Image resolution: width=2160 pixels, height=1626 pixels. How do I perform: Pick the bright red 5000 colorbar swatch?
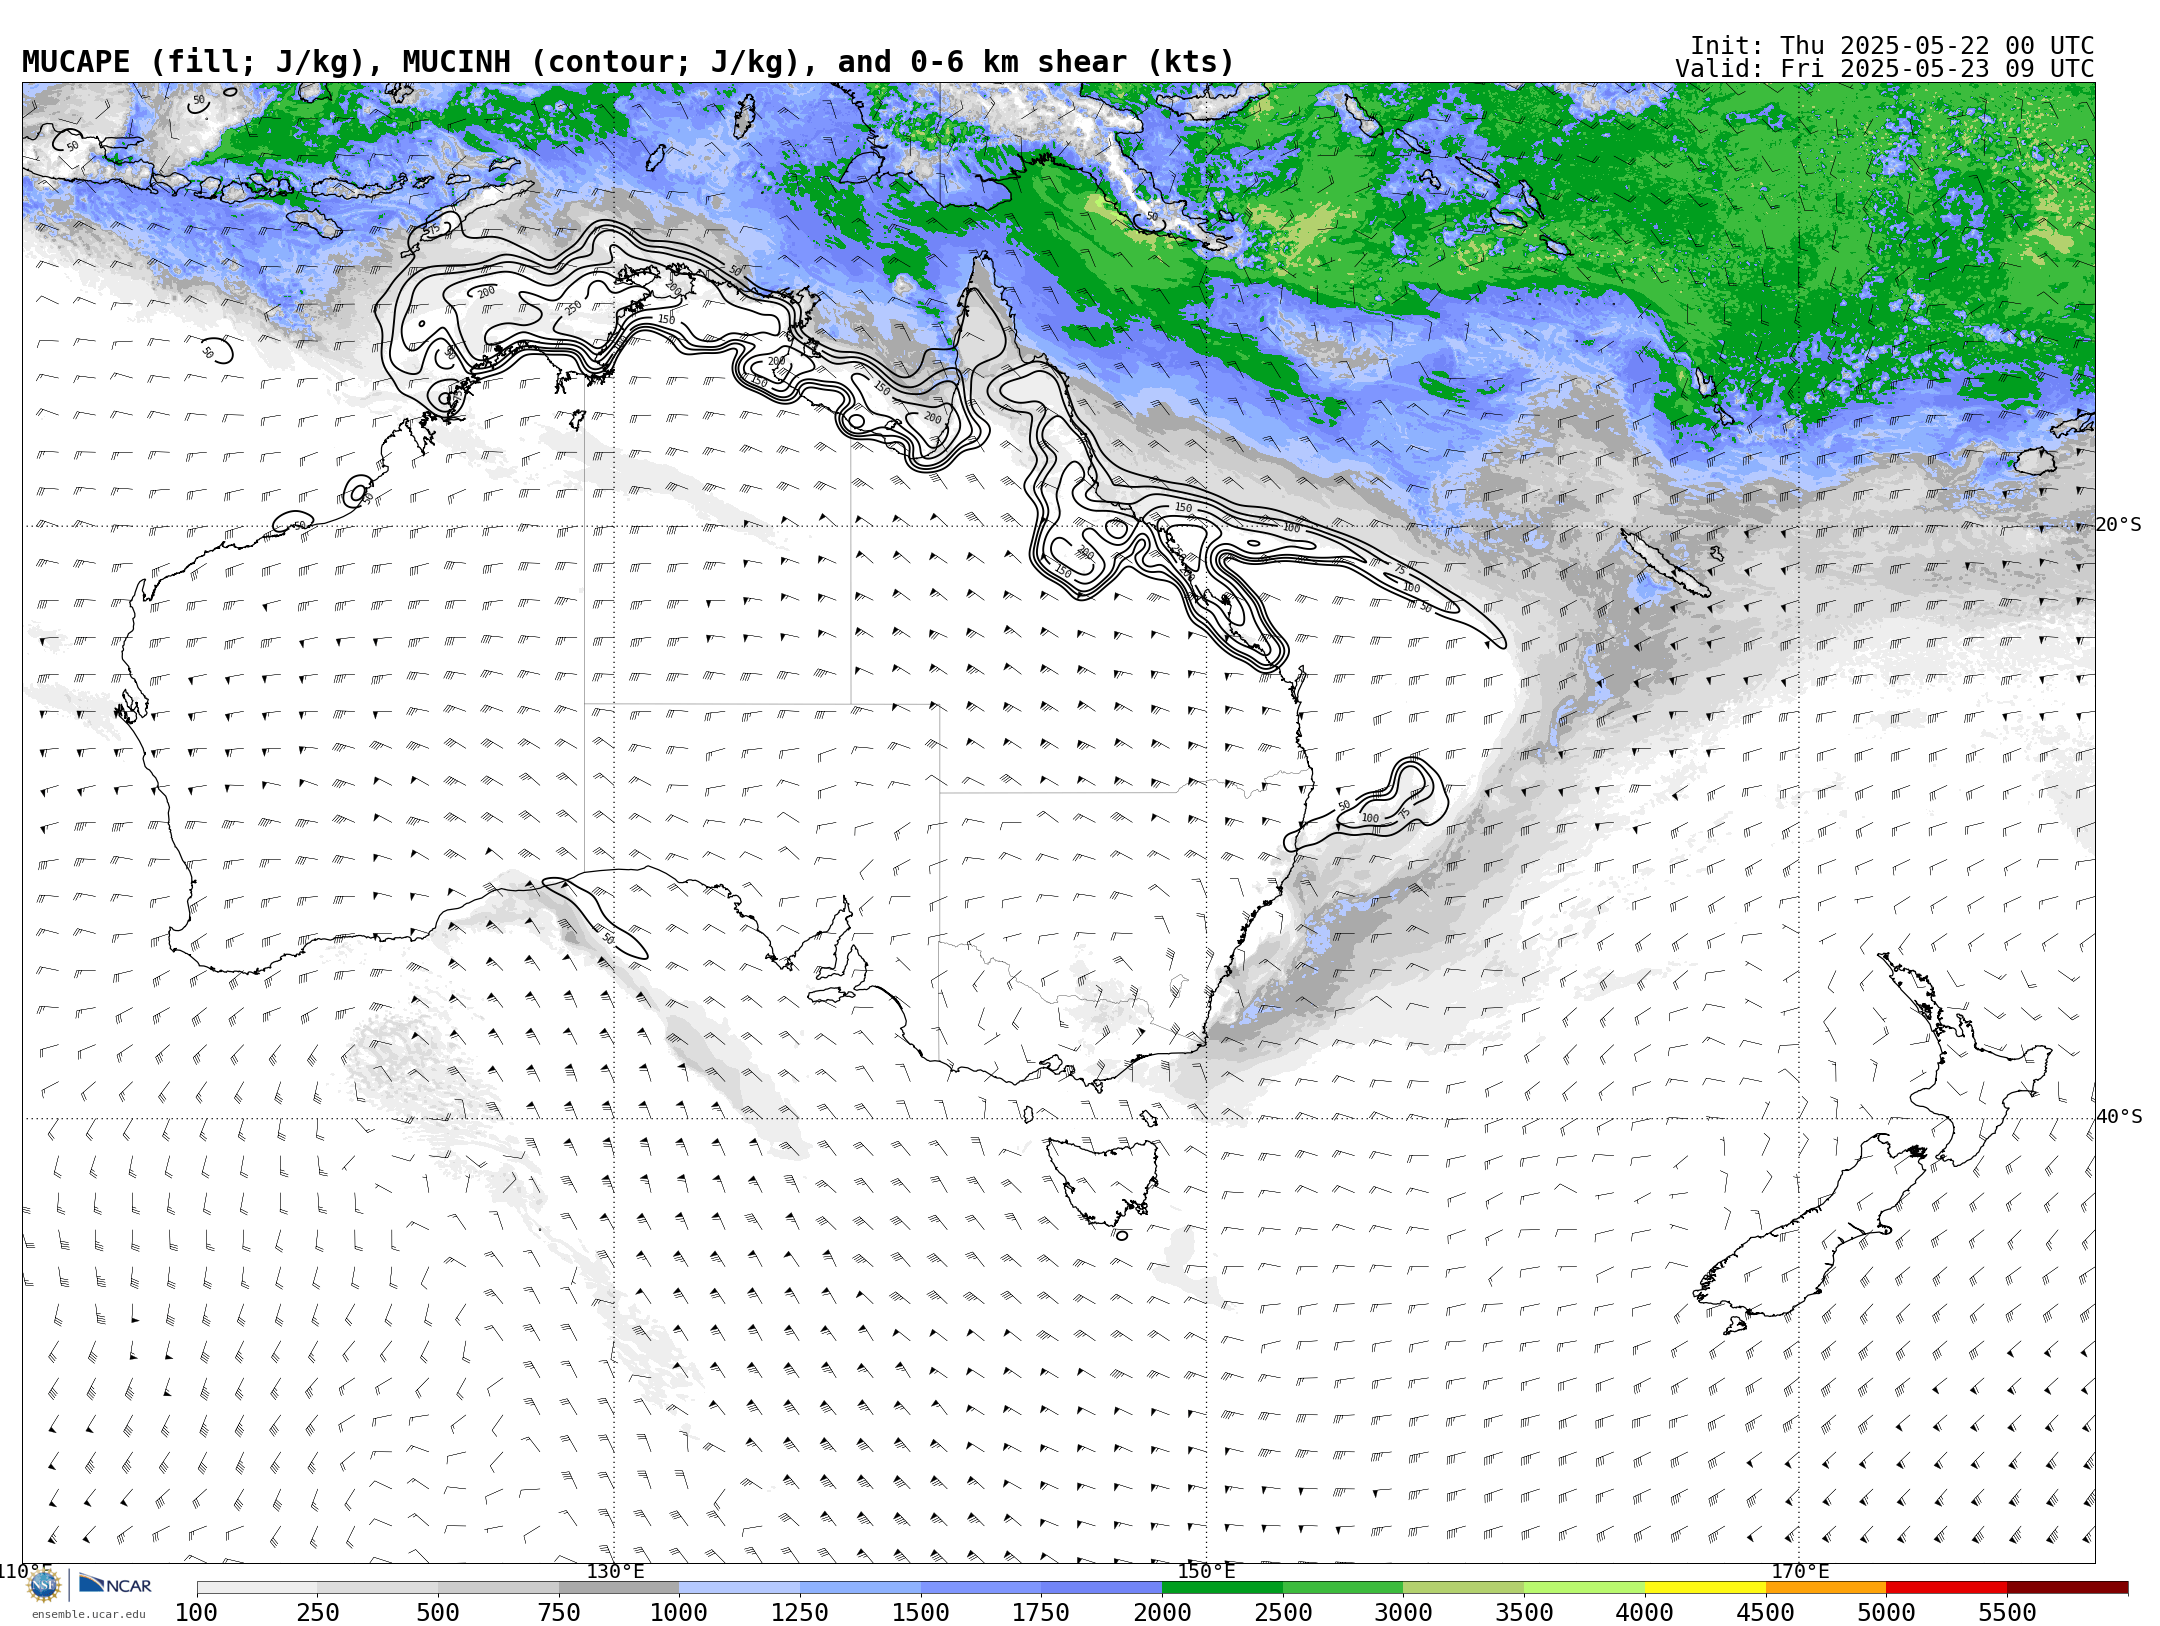point(1946,1587)
